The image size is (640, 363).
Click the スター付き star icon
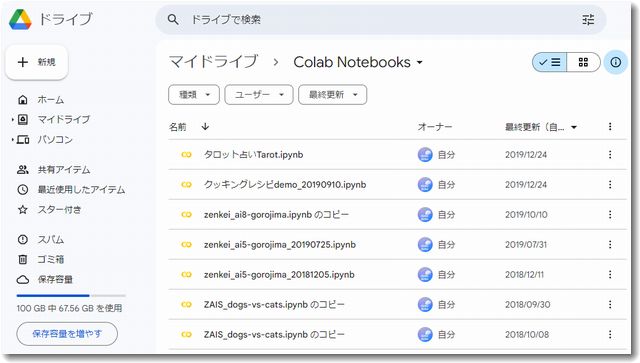[23, 209]
